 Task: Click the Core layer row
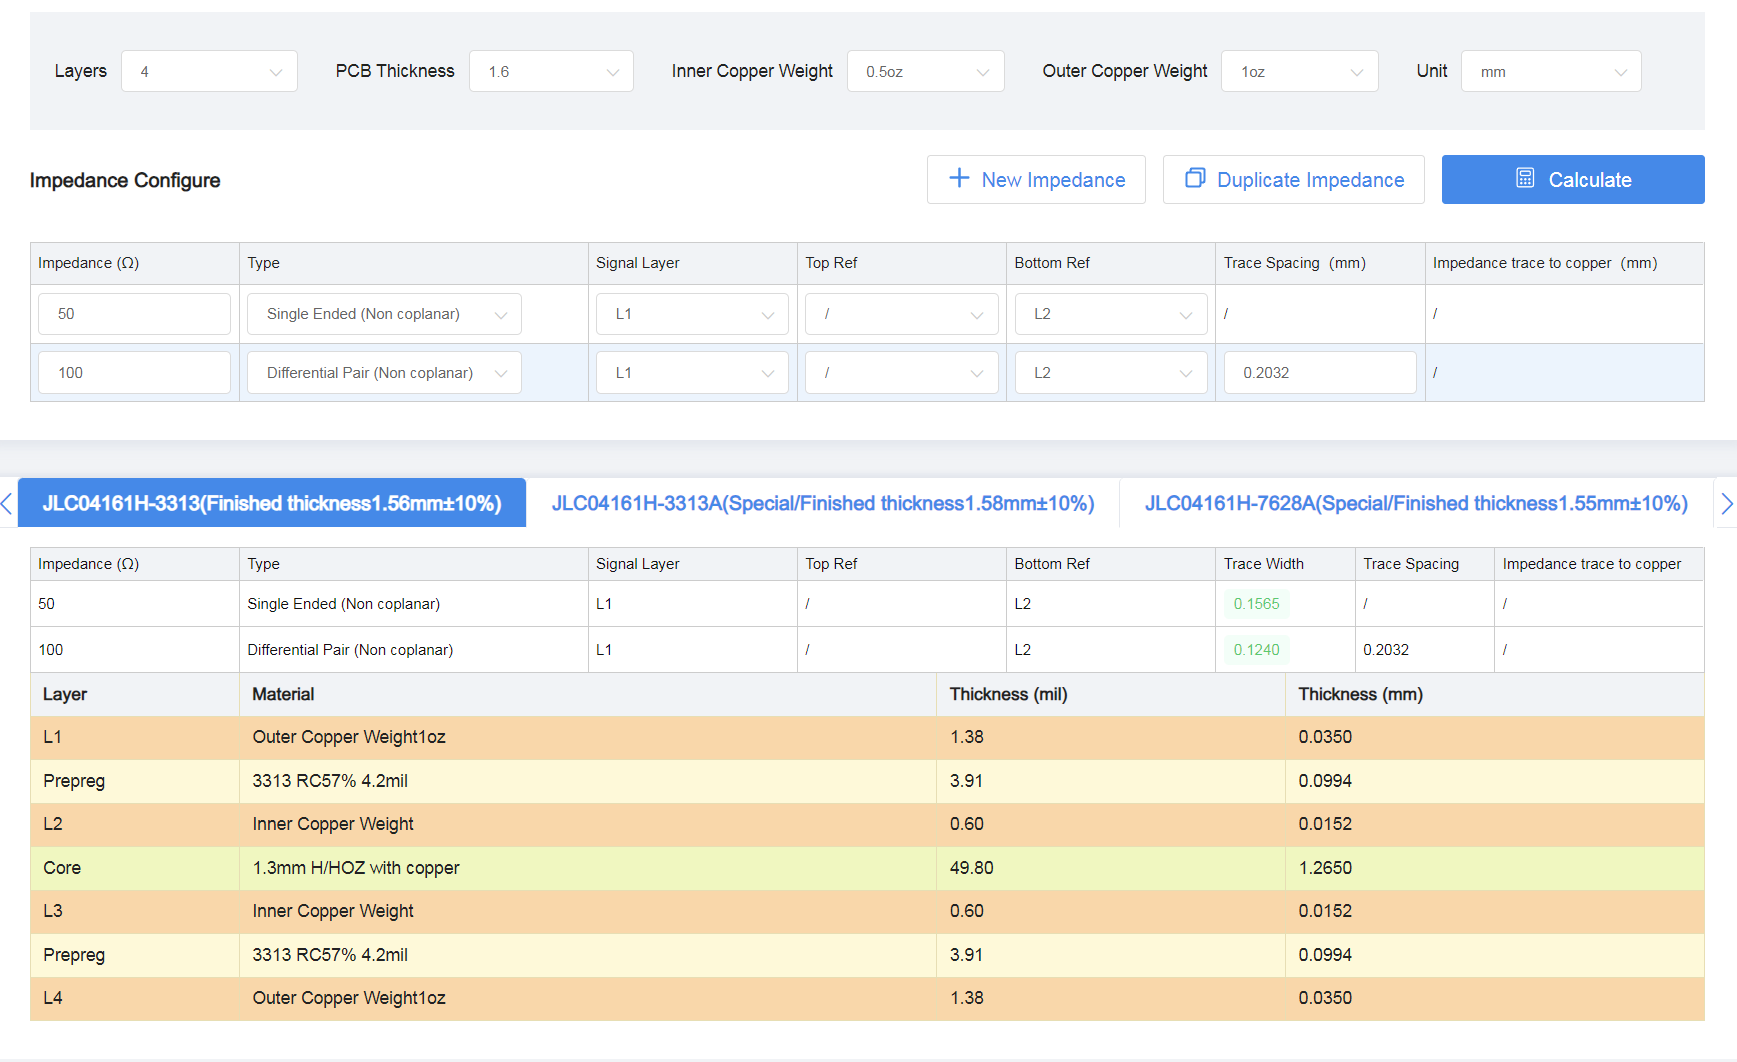pyautogui.click(x=867, y=868)
